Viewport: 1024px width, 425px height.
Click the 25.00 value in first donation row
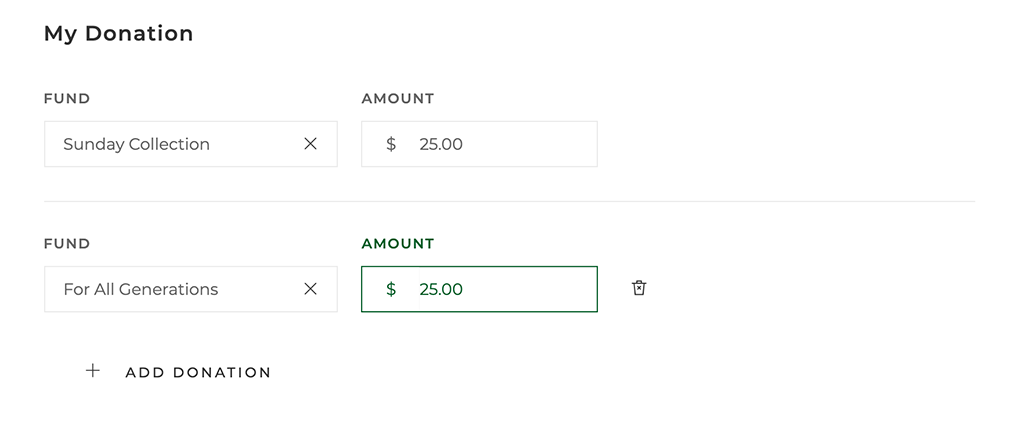coord(441,144)
